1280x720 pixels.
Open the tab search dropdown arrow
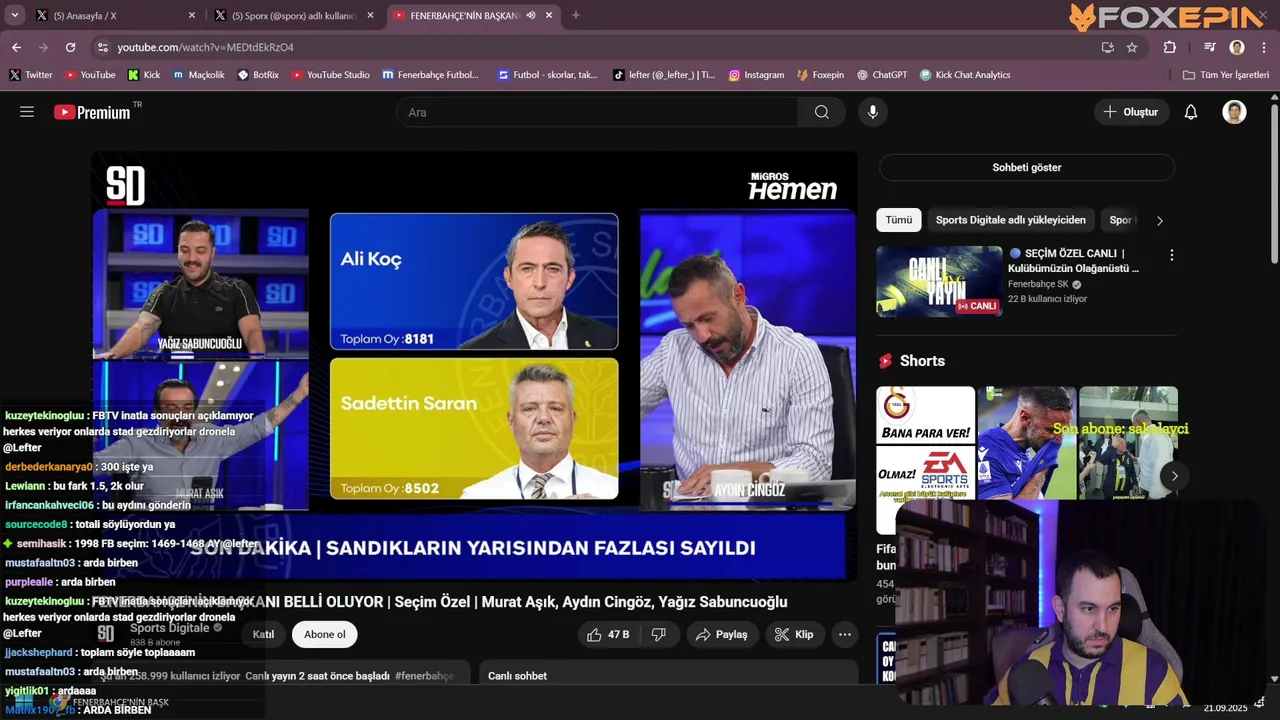[x=15, y=15]
